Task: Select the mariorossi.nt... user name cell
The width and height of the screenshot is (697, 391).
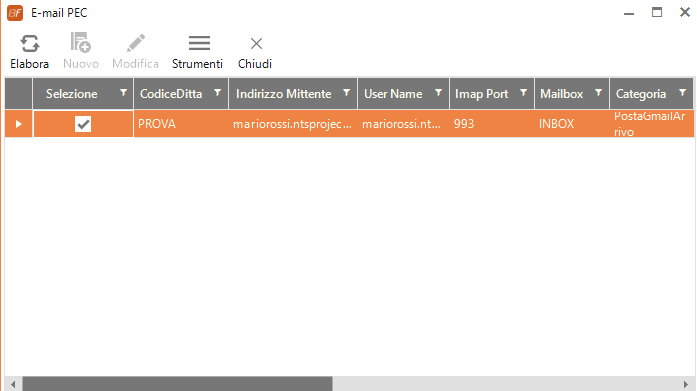Action: (404, 124)
